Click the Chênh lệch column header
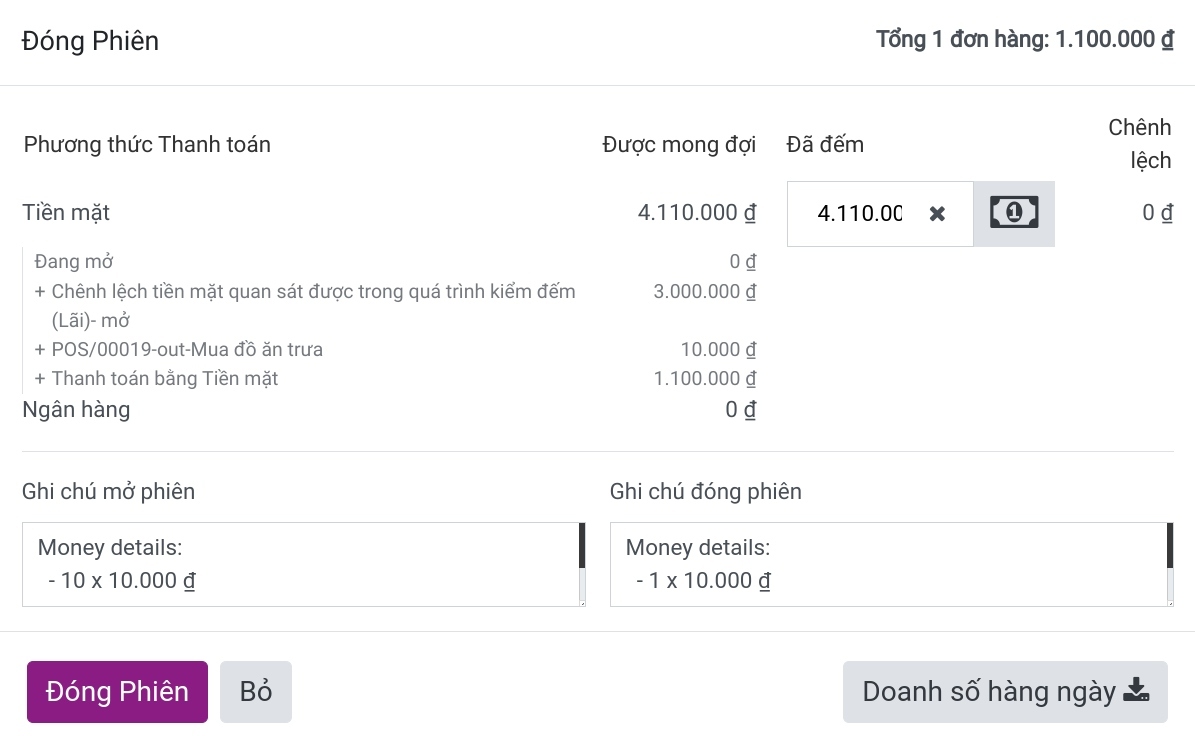This screenshot has height=743, width=1195. [x=1139, y=144]
